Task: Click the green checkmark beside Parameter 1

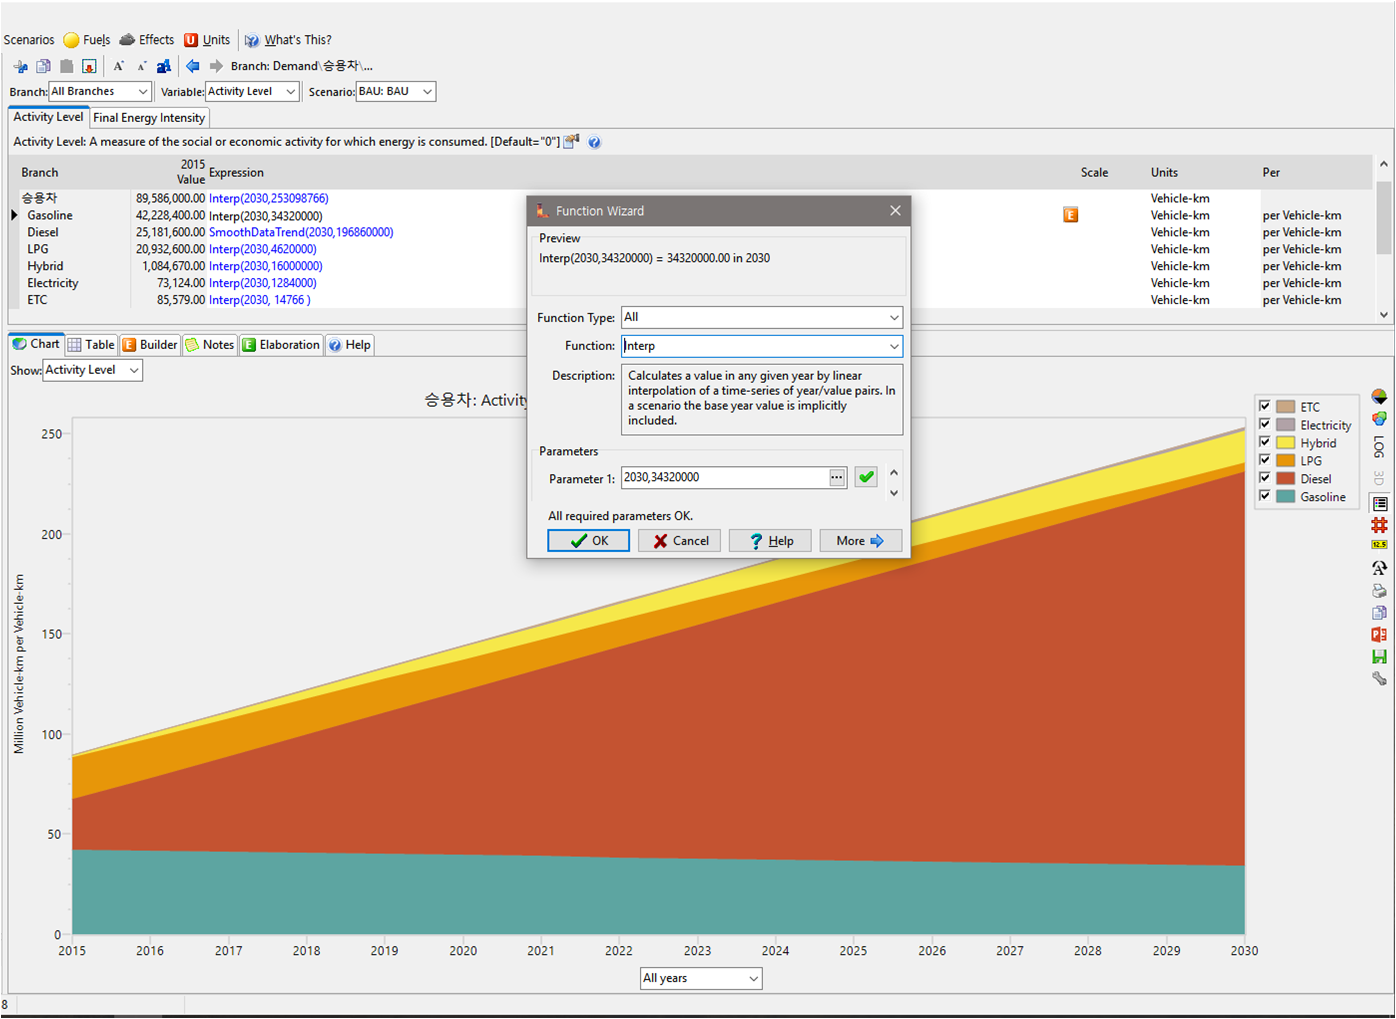Action: [x=866, y=478]
